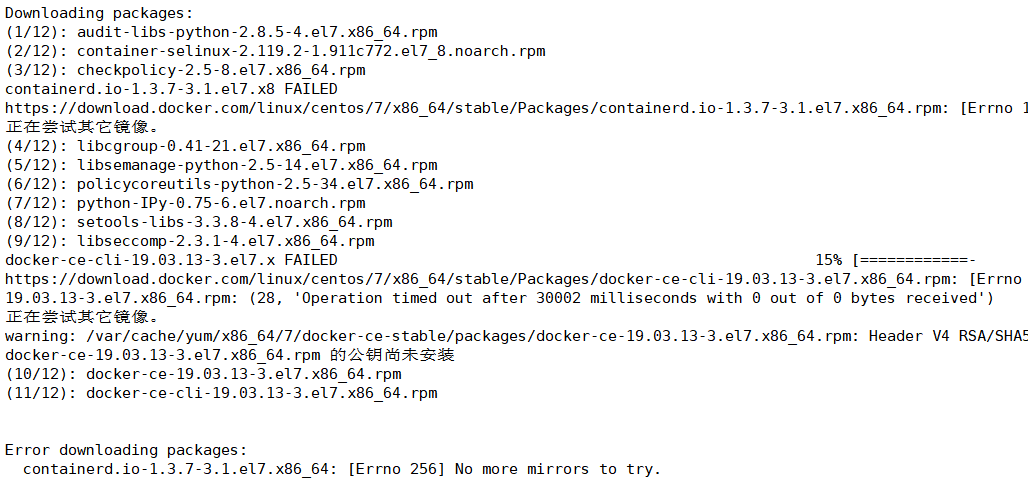Click the docker-ce-cli download URL line
The width and height of the screenshot is (1028, 488).
tap(516, 279)
